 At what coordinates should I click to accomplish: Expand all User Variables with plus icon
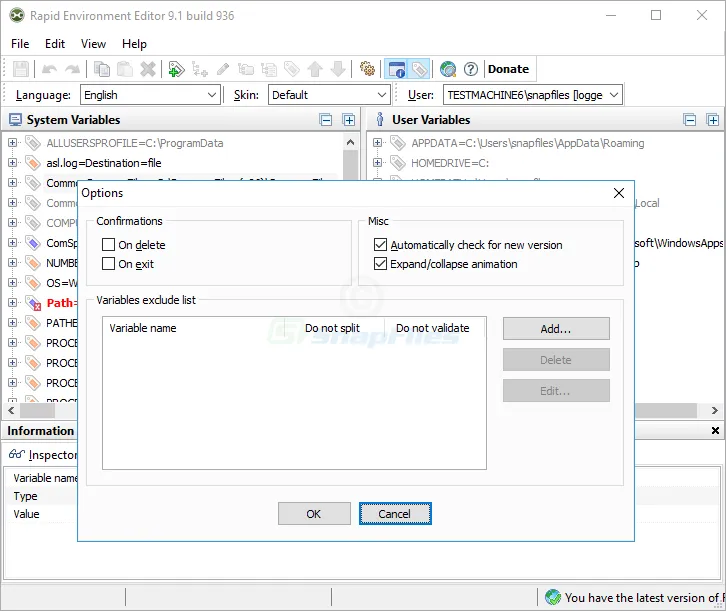tap(713, 120)
